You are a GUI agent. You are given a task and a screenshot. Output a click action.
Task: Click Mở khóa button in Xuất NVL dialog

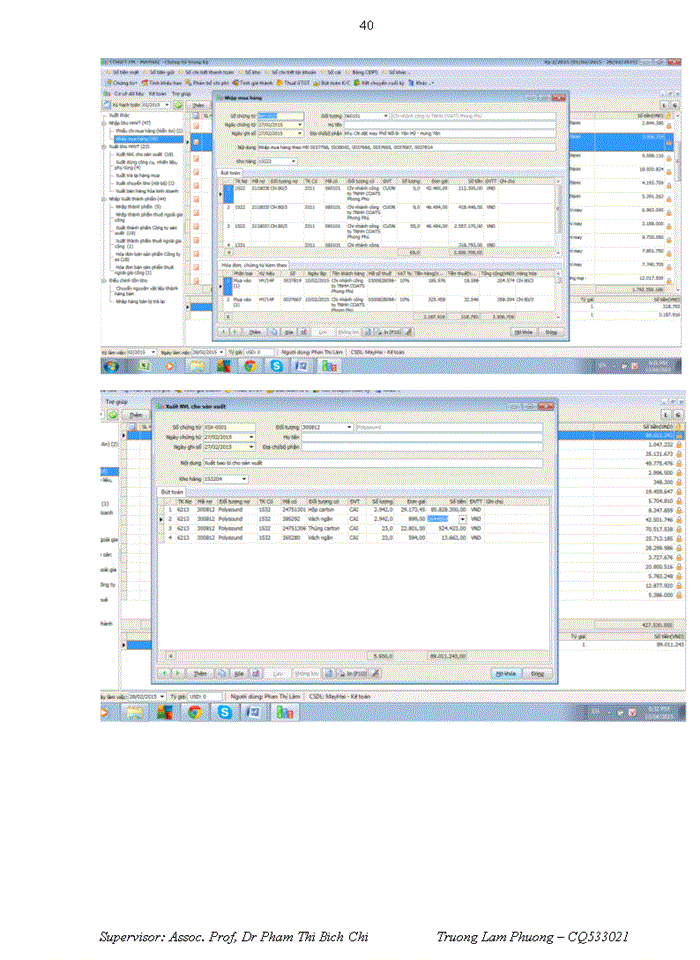click(x=506, y=673)
